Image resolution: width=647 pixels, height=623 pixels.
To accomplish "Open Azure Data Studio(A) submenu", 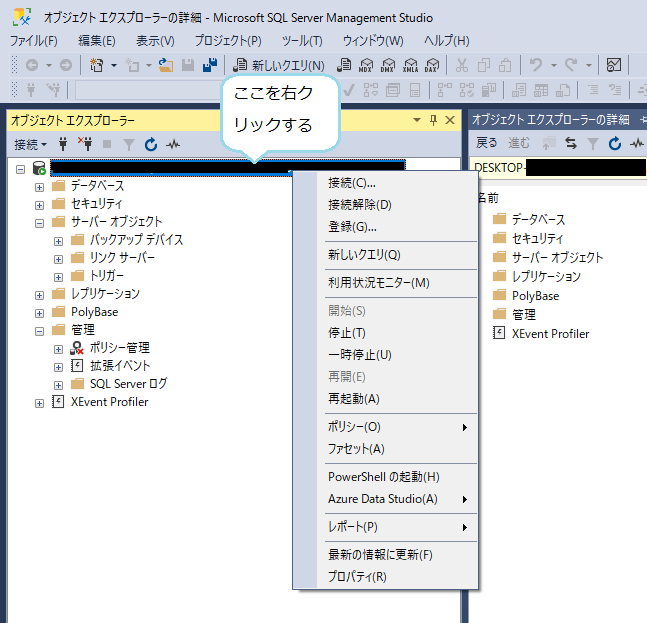I will 397,499.
